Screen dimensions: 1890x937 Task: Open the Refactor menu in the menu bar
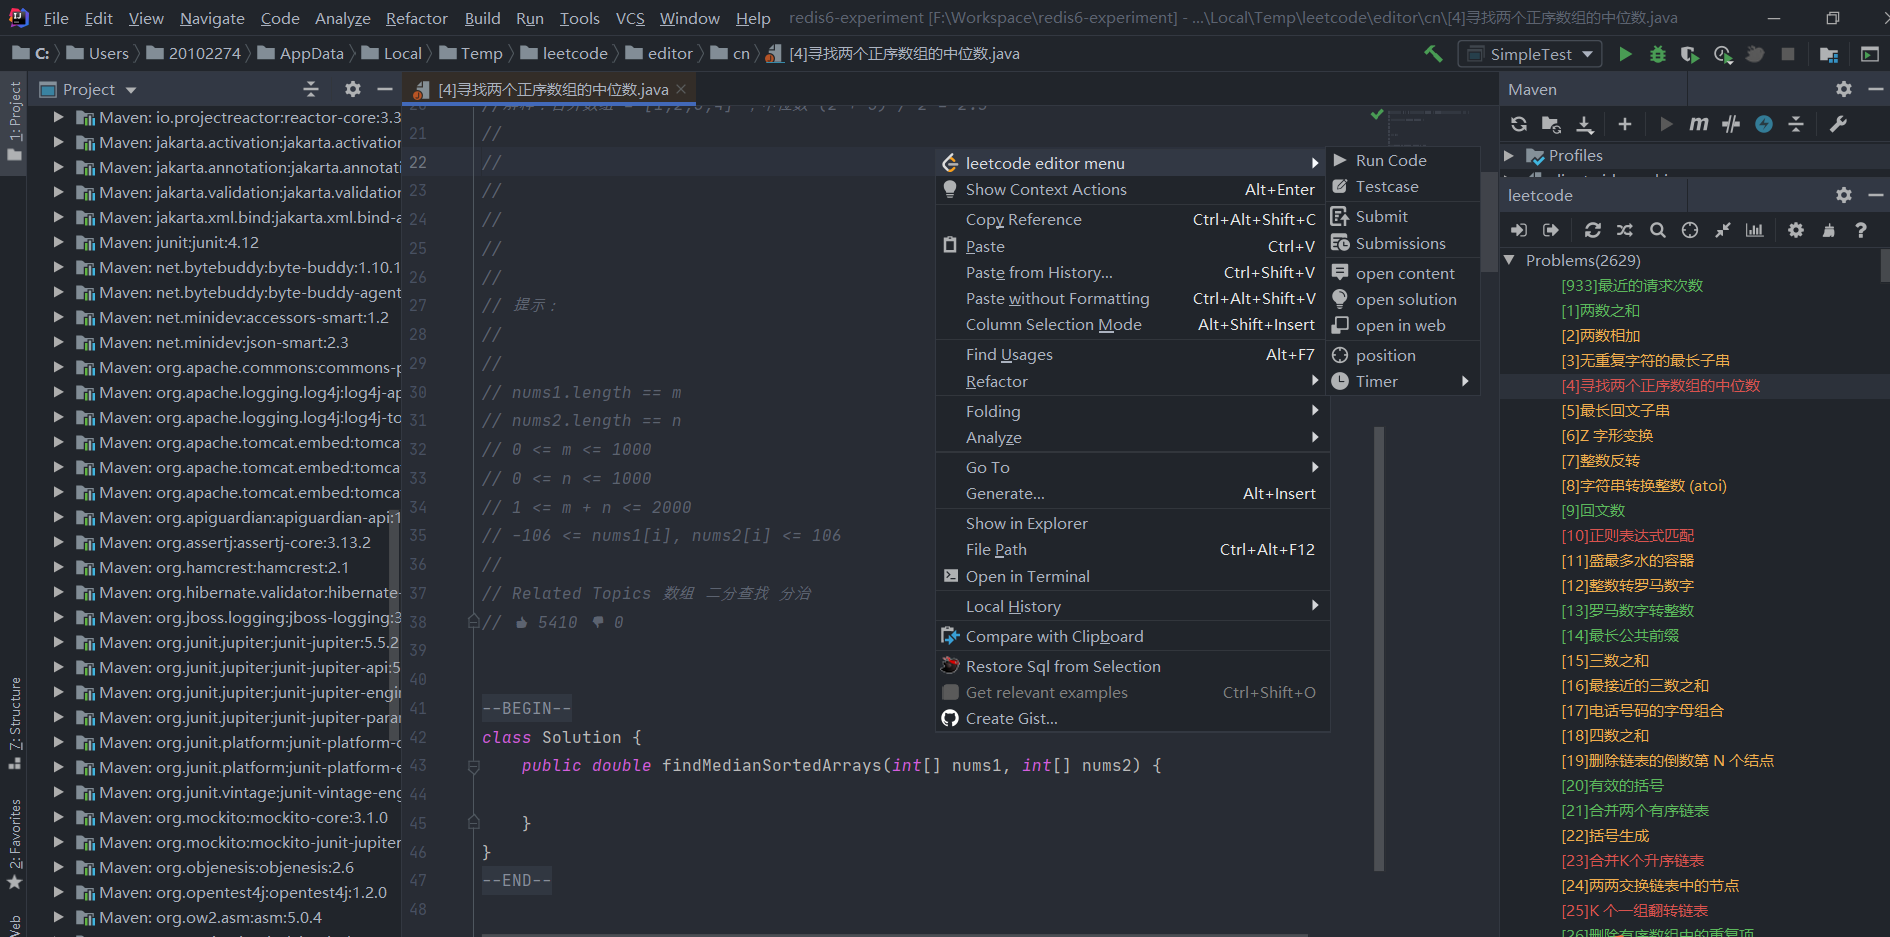coord(416,18)
